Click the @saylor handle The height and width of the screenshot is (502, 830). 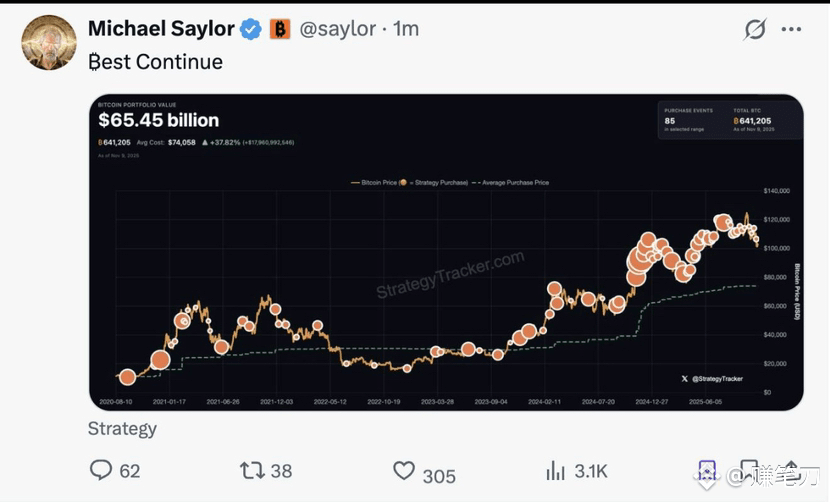(340, 30)
